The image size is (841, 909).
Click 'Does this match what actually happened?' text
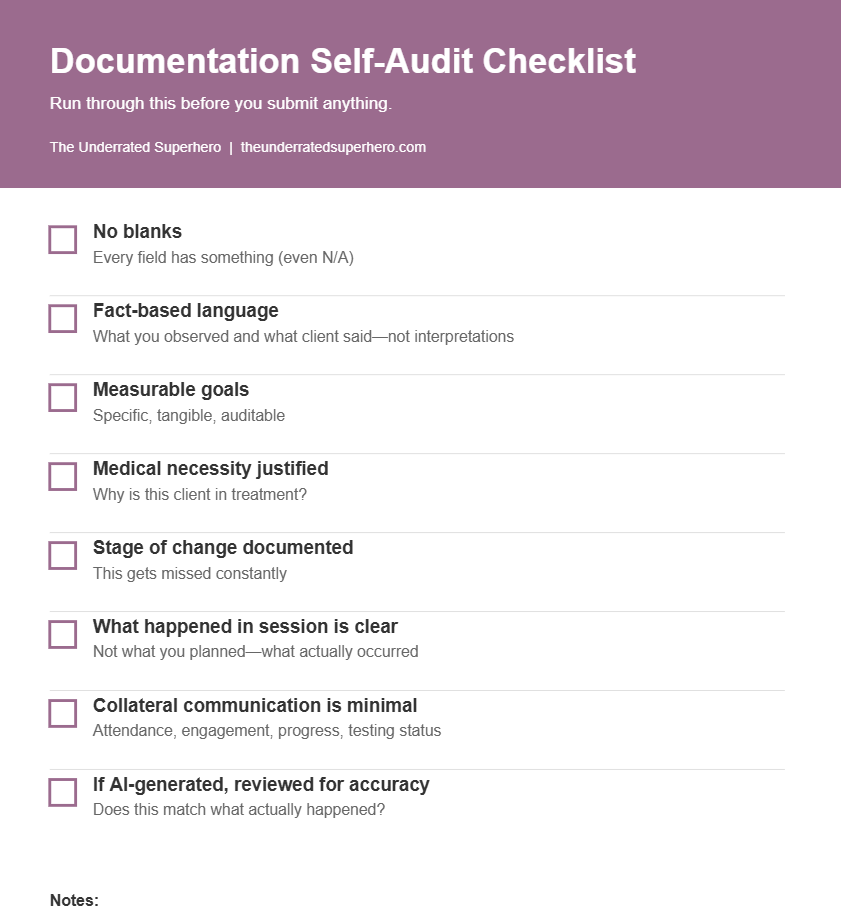(x=239, y=810)
